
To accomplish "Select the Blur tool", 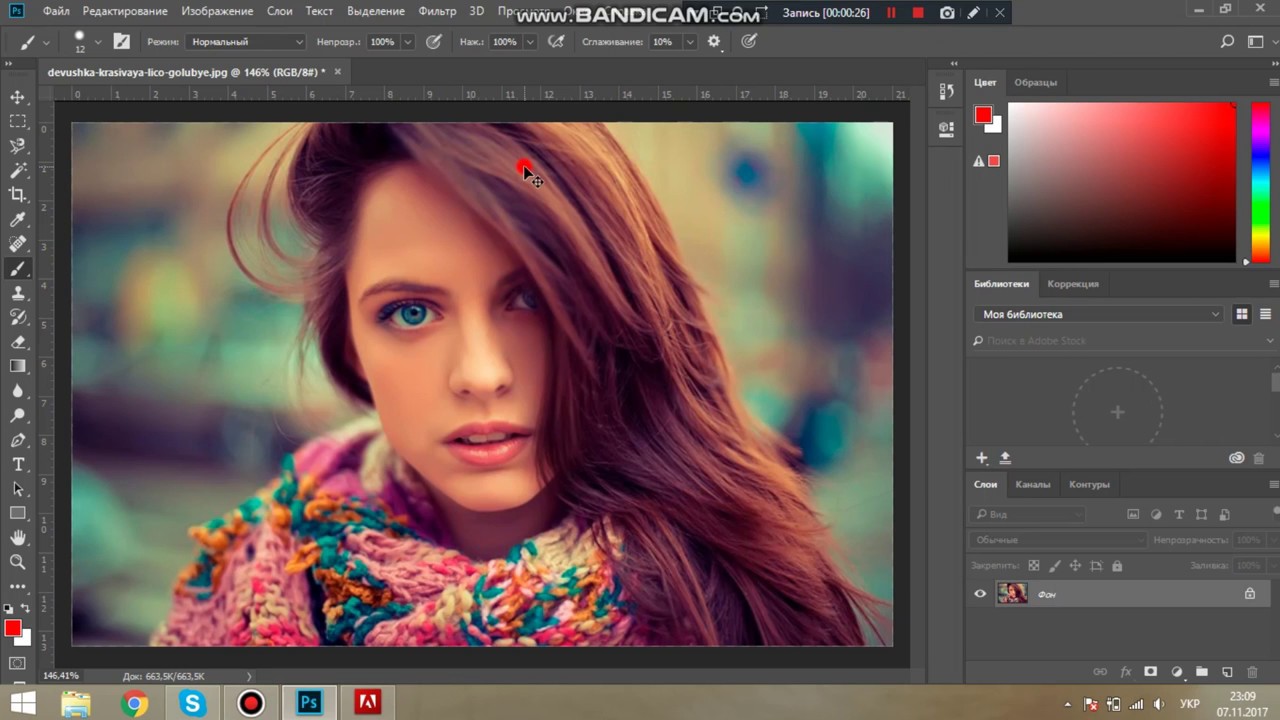I will 18,391.
